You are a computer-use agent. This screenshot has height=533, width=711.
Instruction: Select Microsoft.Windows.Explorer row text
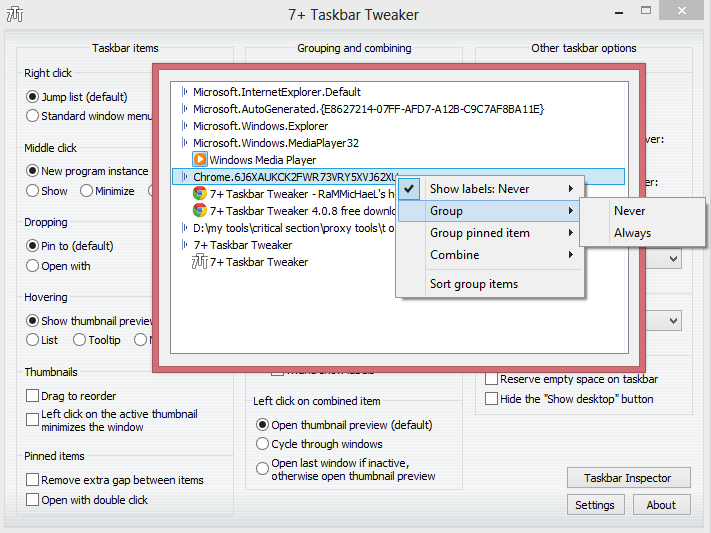pos(261,126)
